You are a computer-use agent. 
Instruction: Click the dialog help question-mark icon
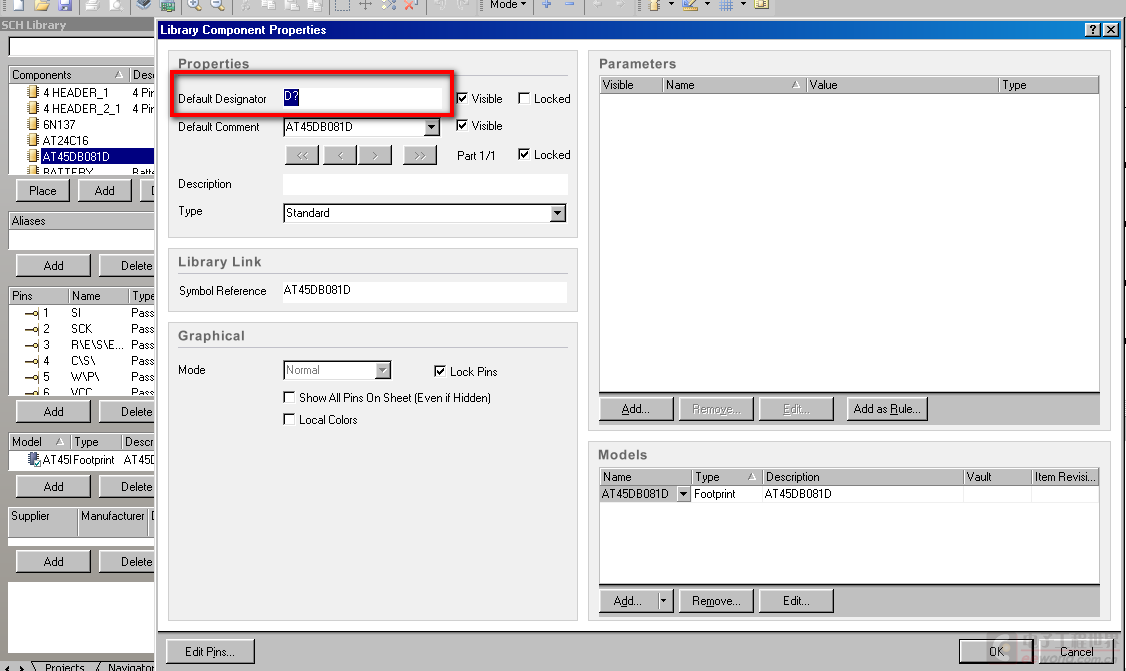click(x=1092, y=29)
